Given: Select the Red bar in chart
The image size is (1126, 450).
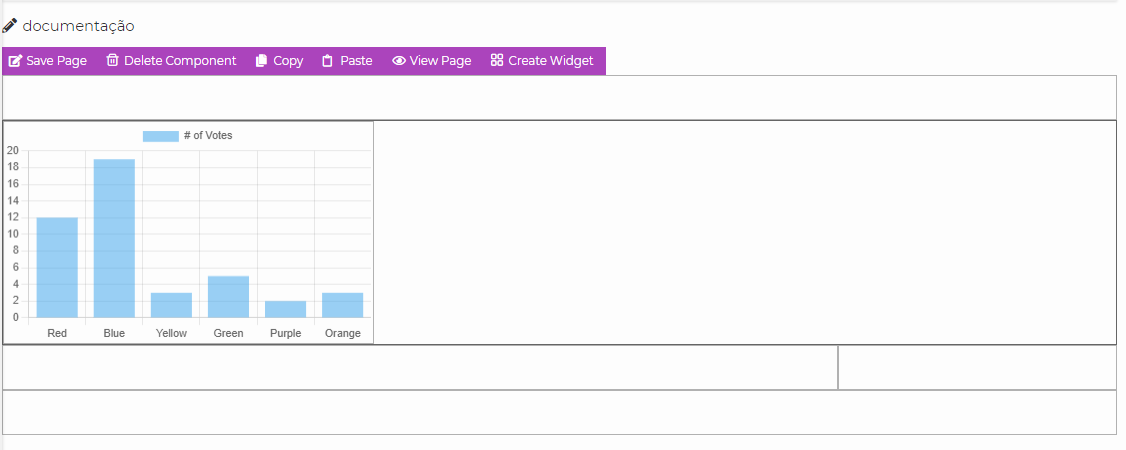Looking at the screenshot, I should (57, 267).
